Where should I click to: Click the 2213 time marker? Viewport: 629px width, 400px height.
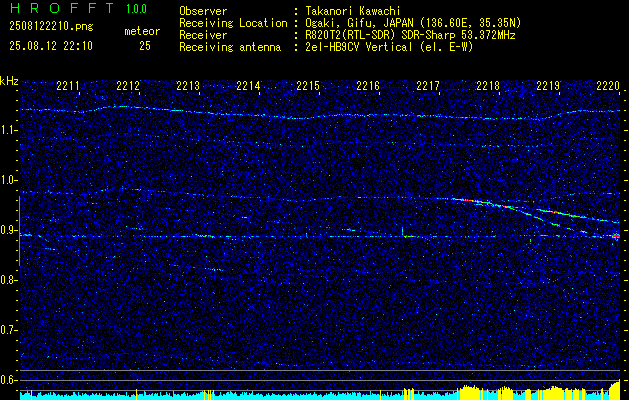coord(188,85)
